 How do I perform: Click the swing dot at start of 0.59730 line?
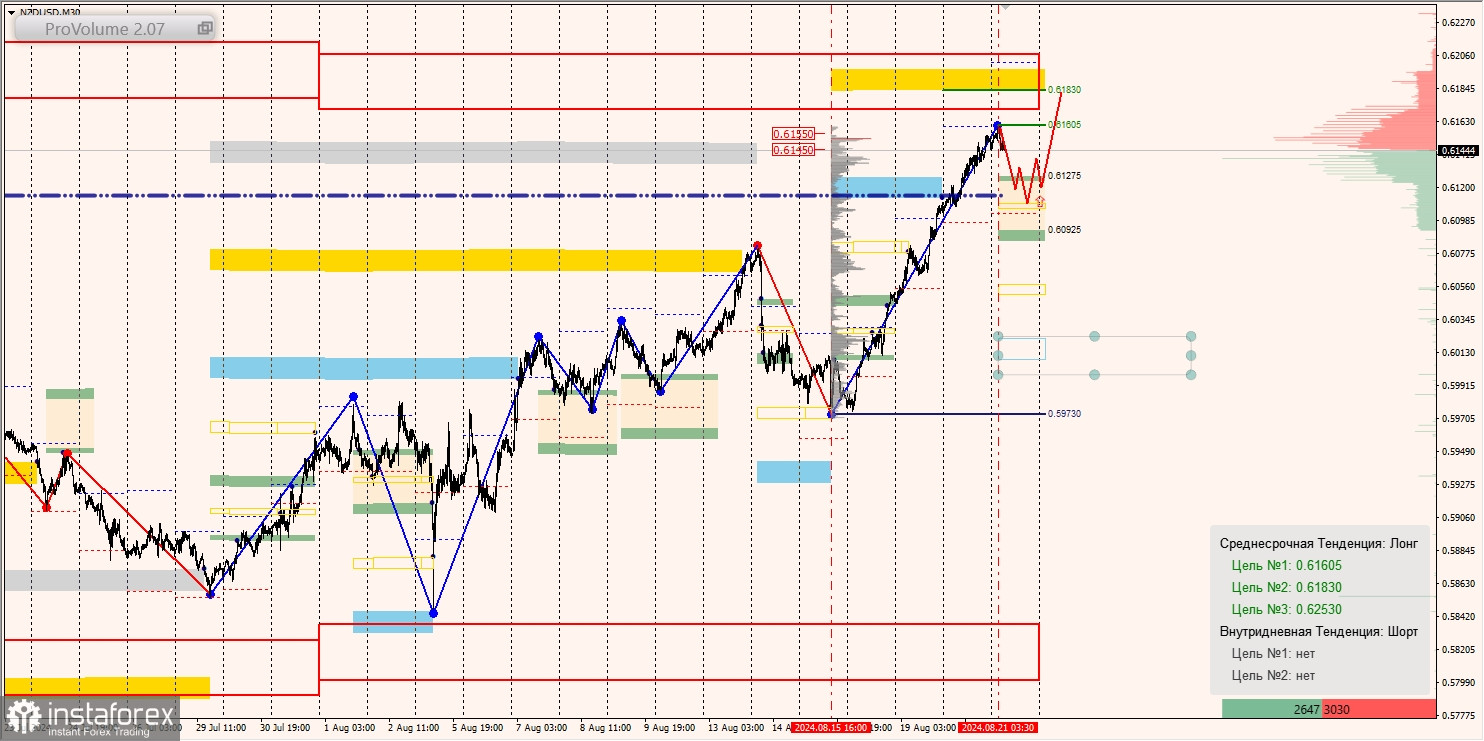point(831,413)
